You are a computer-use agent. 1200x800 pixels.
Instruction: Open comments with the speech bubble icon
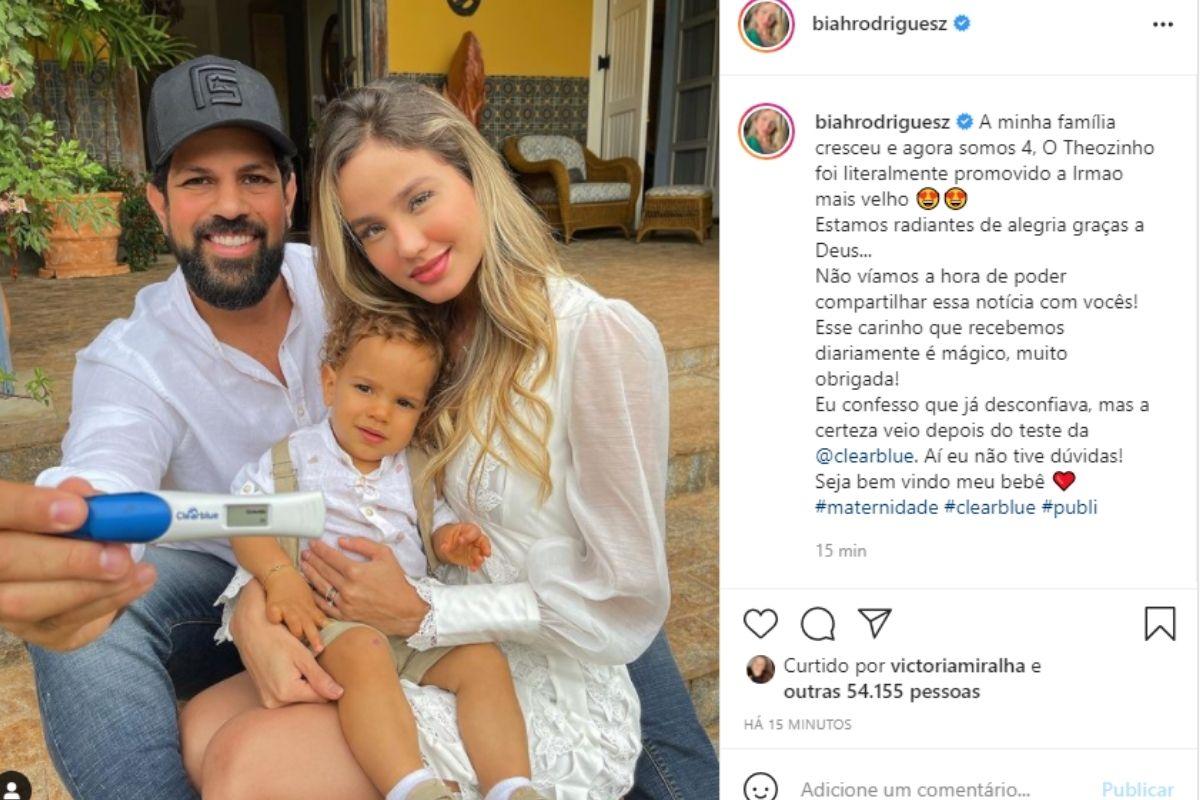click(817, 623)
